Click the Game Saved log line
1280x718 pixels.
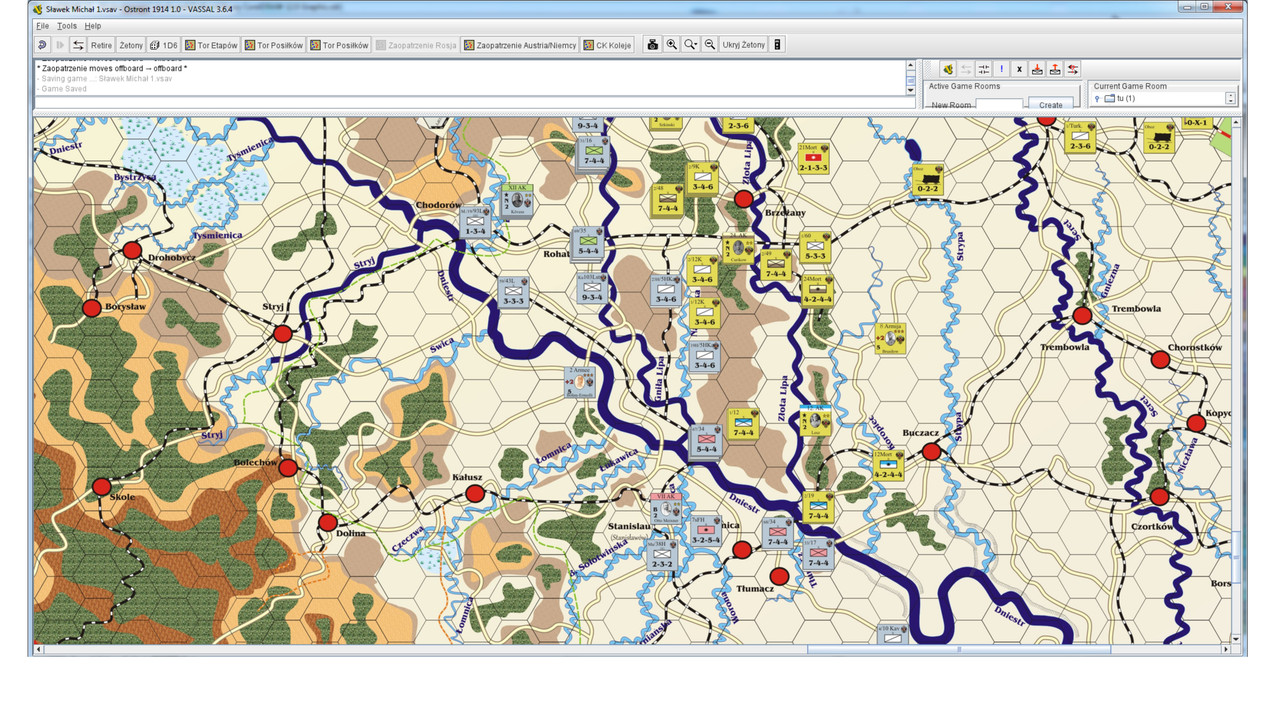[64, 89]
